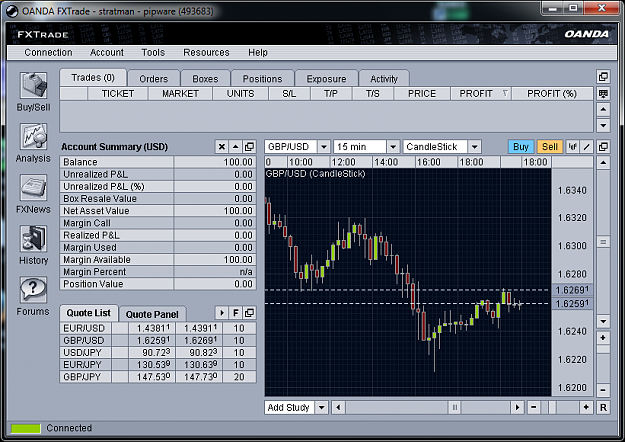Switch to the Orders tab
625x442 pixels.
[x=153, y=79]
